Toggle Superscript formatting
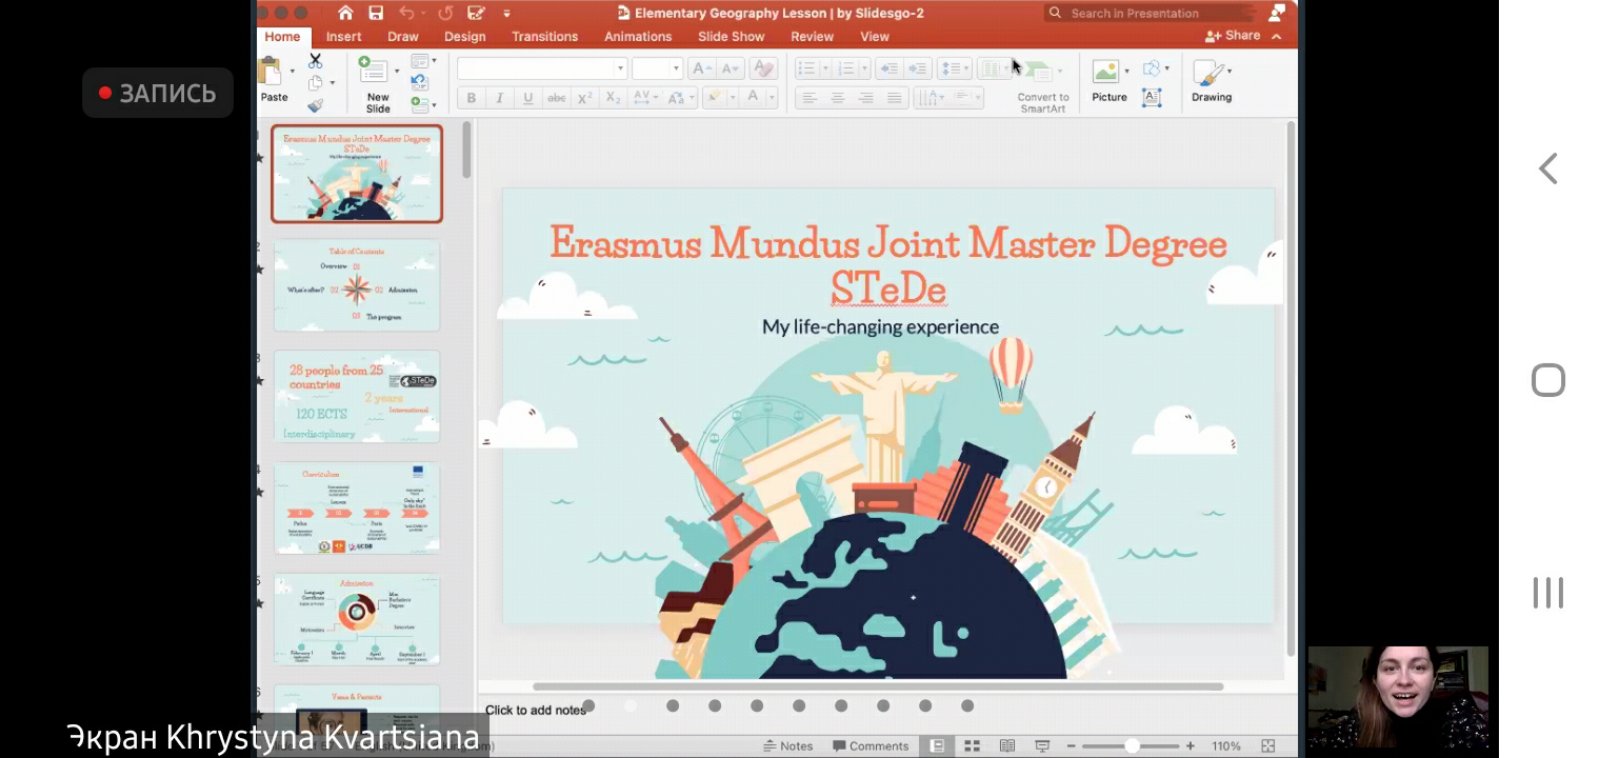1600x758 pixels. pos(585,98)
